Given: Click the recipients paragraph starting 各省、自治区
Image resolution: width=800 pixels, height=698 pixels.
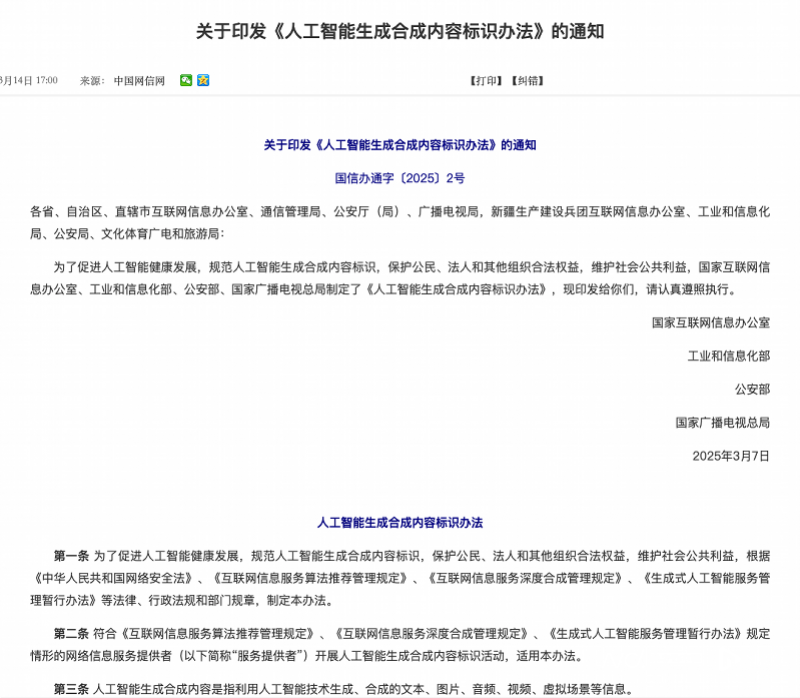Looking at the screenshot, I should tap(400, 222).
